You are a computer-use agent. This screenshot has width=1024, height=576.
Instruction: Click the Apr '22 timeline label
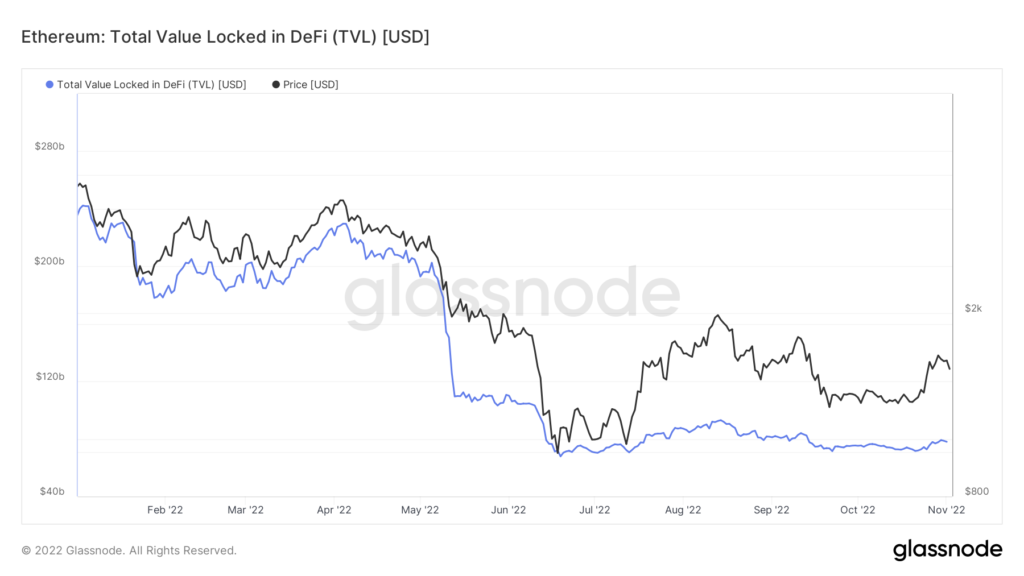[x=334, y=509]
